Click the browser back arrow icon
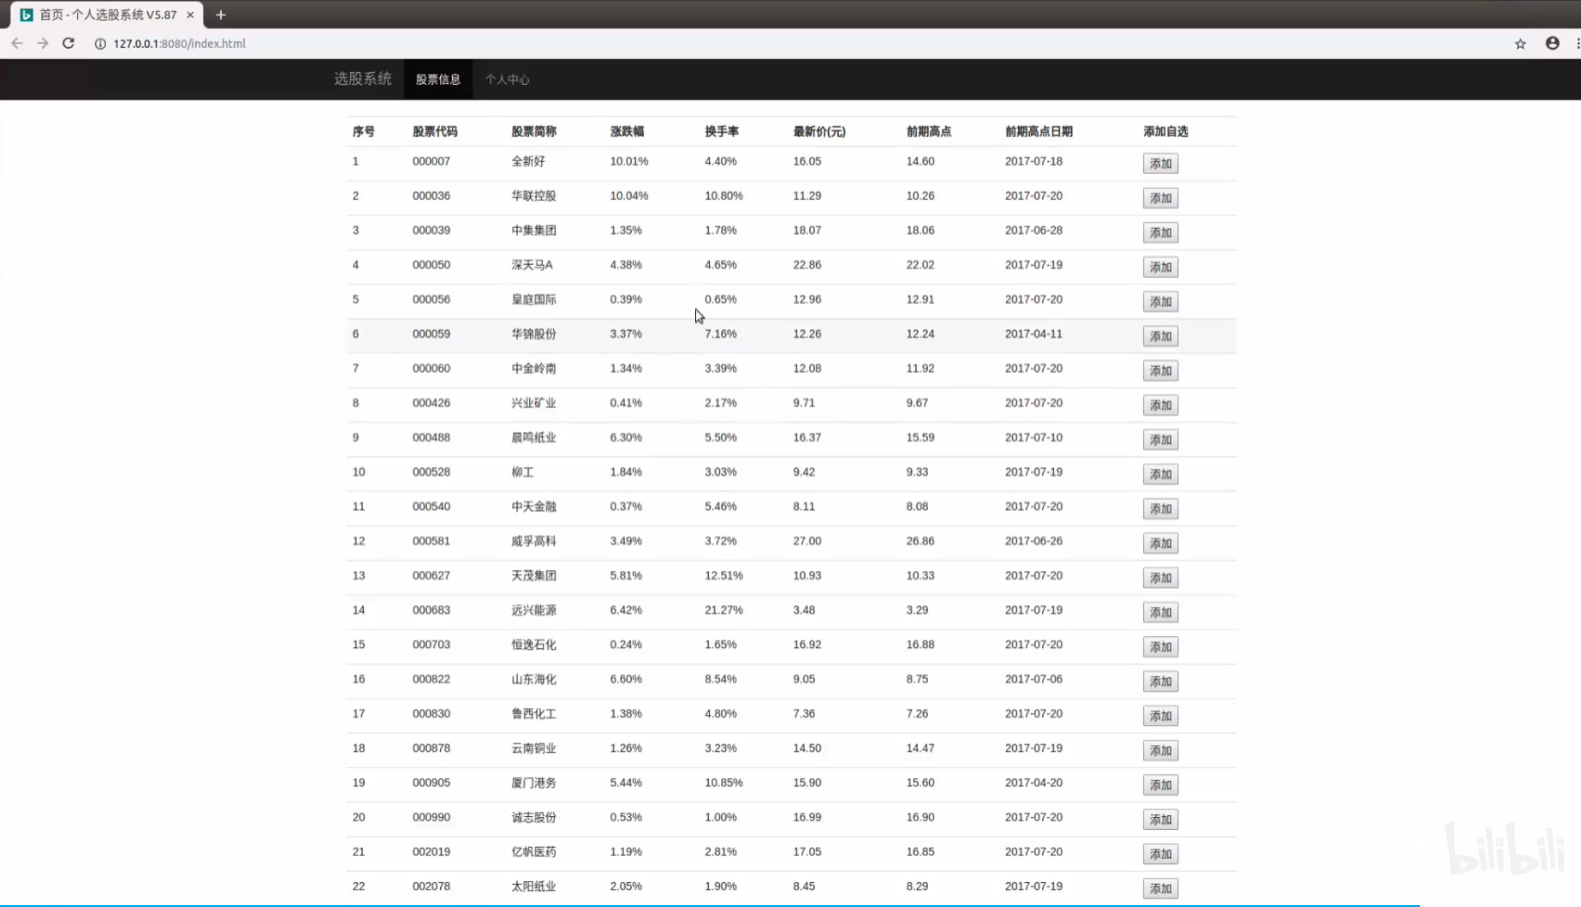This screenshot has width=1581, height=907. click(x=17, y=43)
